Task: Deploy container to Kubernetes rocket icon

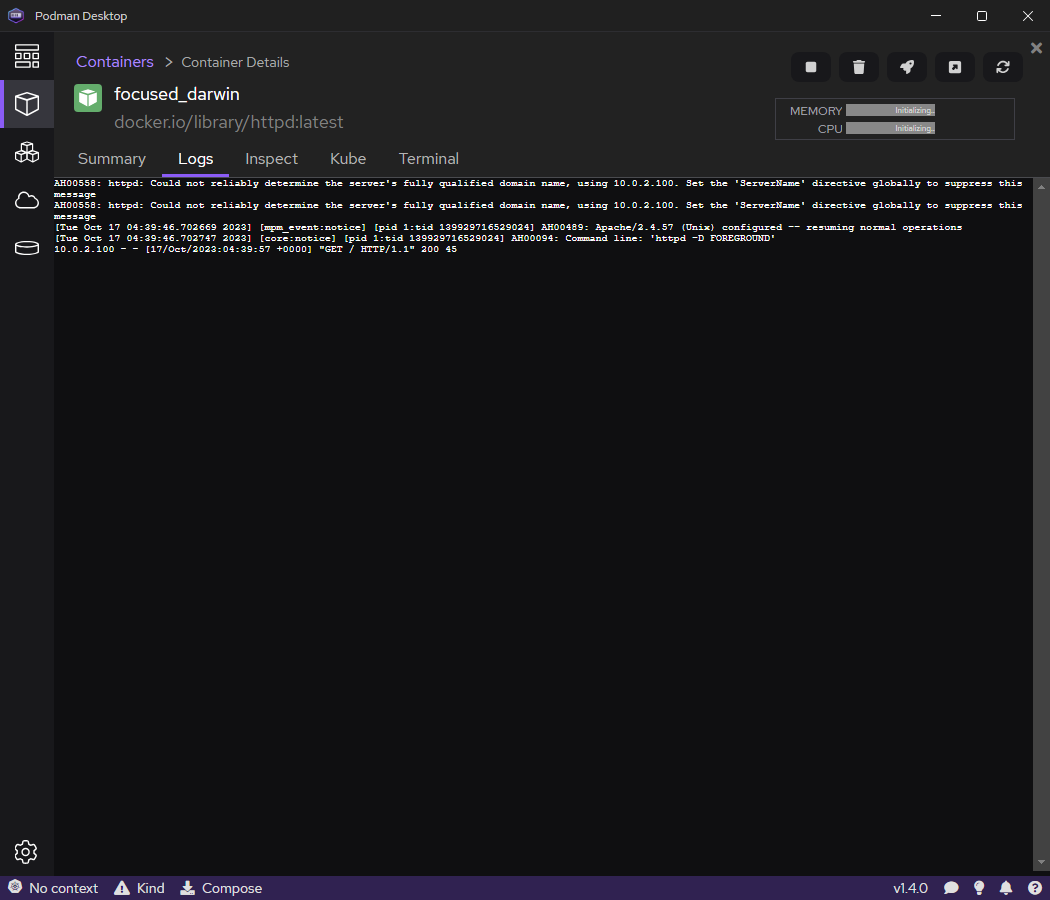Action: coord(907,67)
